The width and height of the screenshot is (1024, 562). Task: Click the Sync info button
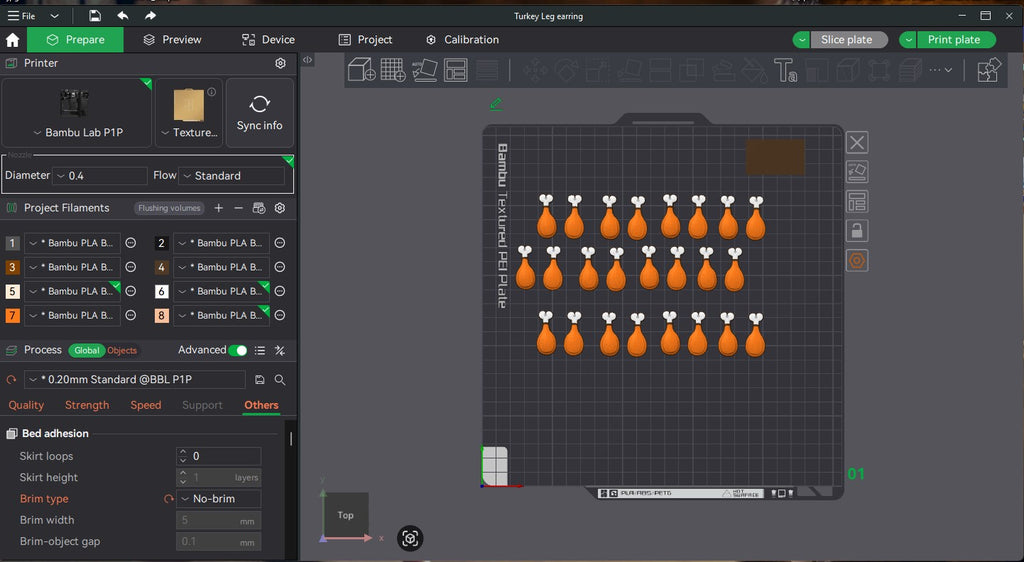coord(259,113)
